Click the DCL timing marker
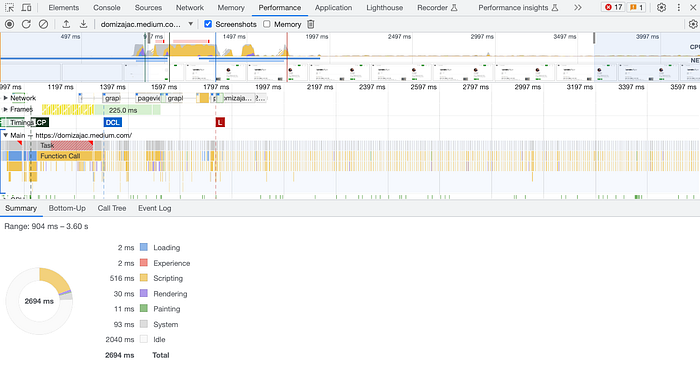This screenshot has height=369, width=700. click(x=112, y=122)
